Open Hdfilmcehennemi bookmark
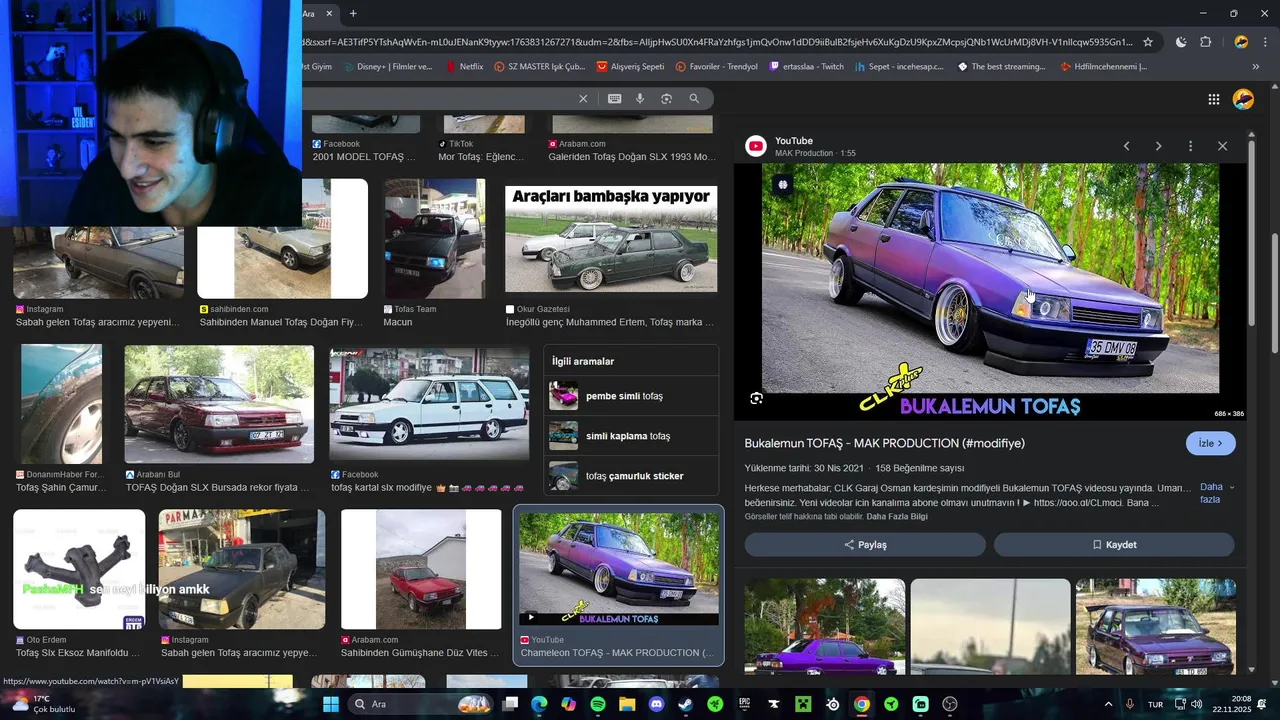Viewport: 1280px width, 720px height. click(x=1103, y=67)
